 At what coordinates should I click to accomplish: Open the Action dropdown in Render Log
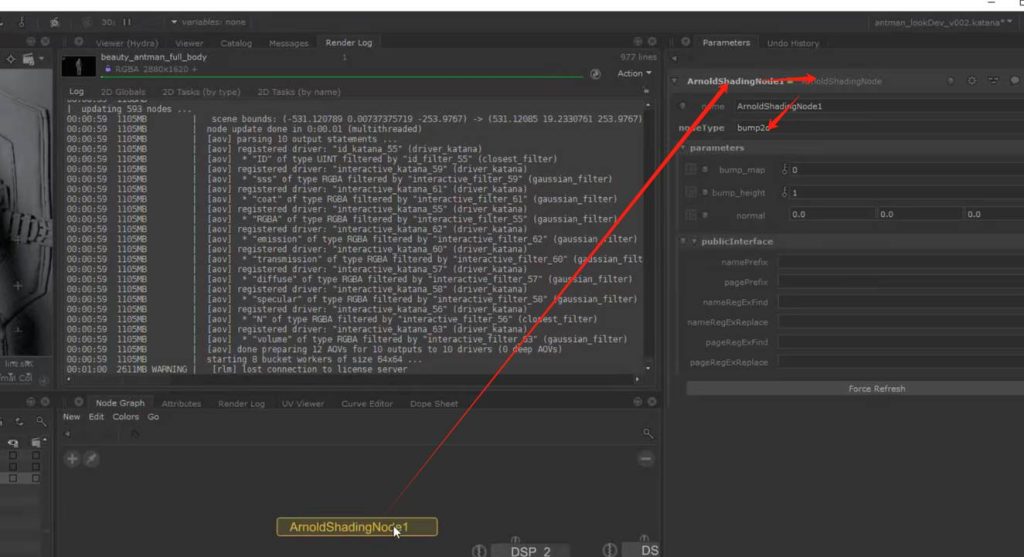[634, 73]
